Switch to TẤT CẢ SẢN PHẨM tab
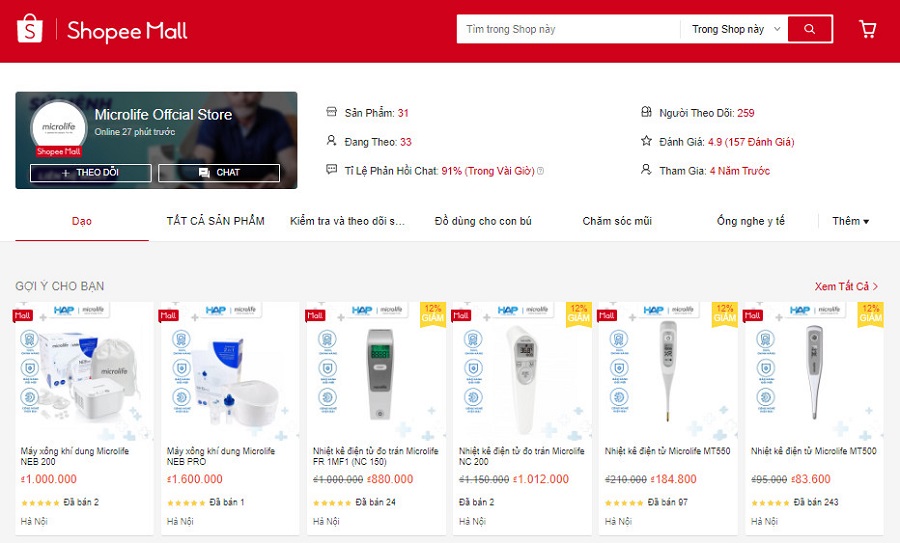The width and height of the screenshot is (900, 543). pyautogui.click(x=215, y=221)
